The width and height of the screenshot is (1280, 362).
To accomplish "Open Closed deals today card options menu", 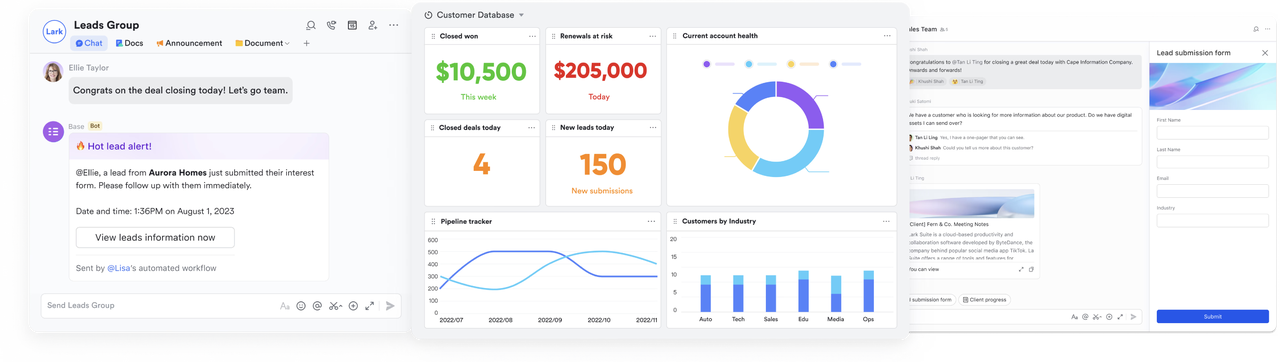I will [532, 128].
